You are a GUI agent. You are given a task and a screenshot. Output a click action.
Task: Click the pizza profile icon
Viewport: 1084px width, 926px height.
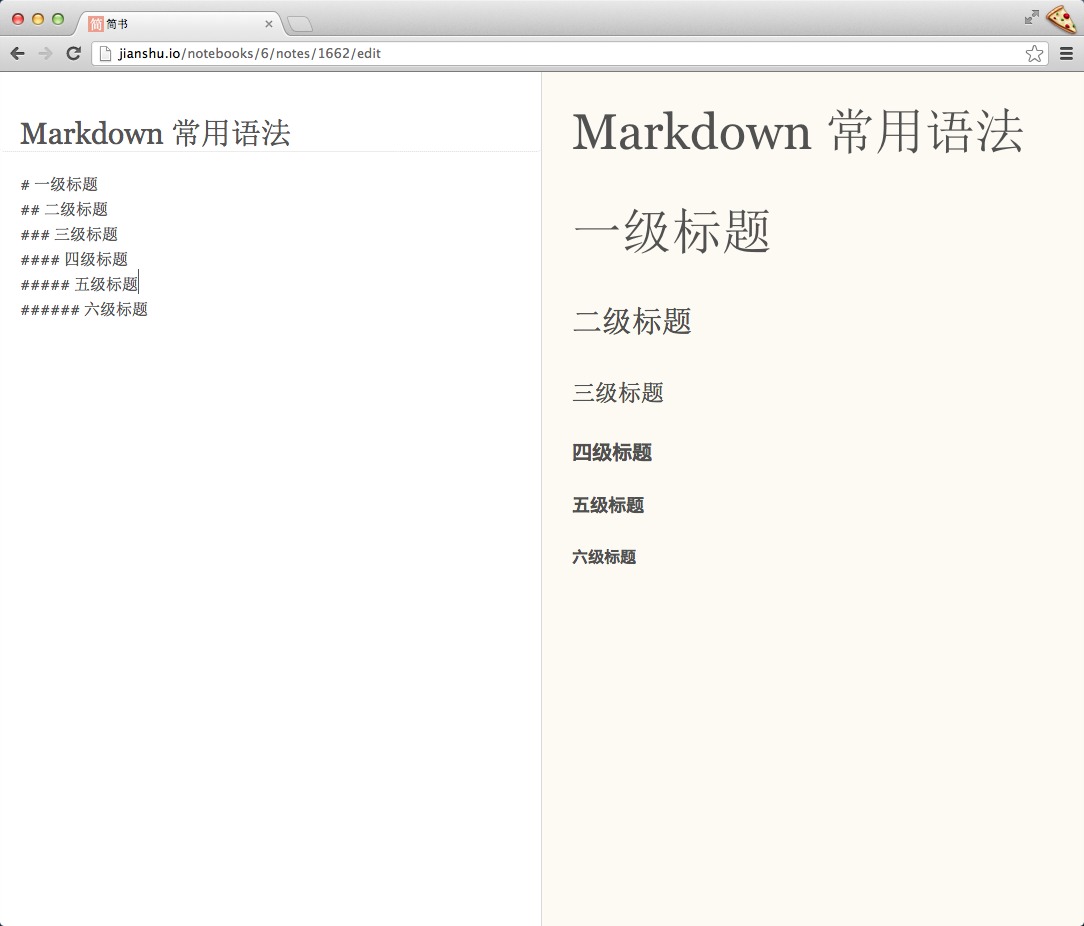(x=1060, y=19)
